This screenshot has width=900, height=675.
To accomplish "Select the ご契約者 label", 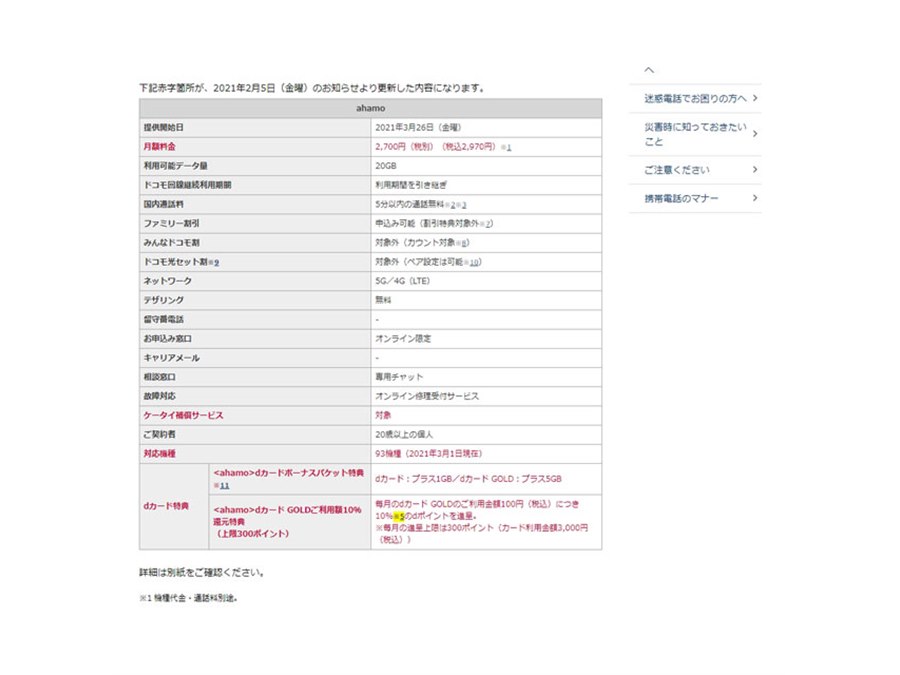I will pyautogui.click(x=160, y=435).
